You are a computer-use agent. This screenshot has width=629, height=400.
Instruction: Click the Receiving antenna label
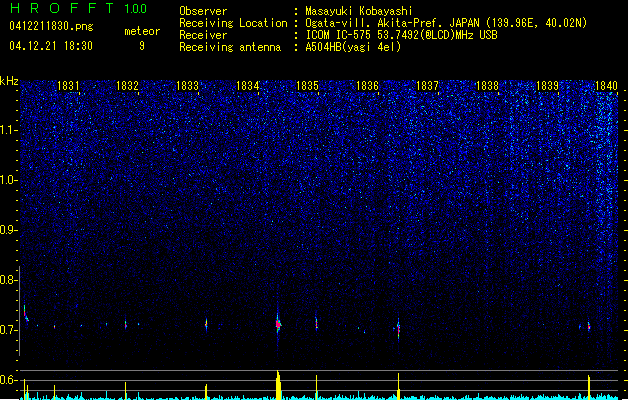pyautogui.click(x=230, y=47)
